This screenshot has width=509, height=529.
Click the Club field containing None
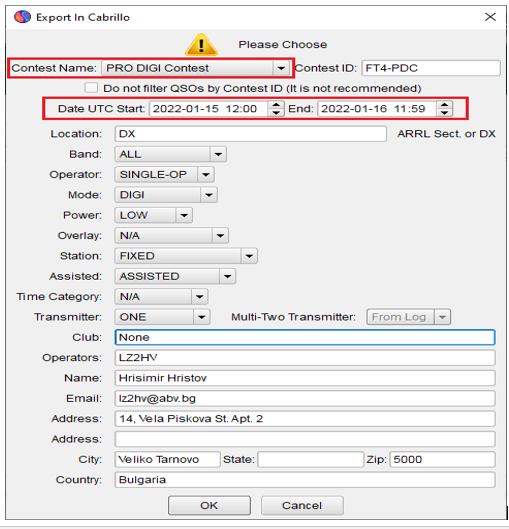click(305, 337)
